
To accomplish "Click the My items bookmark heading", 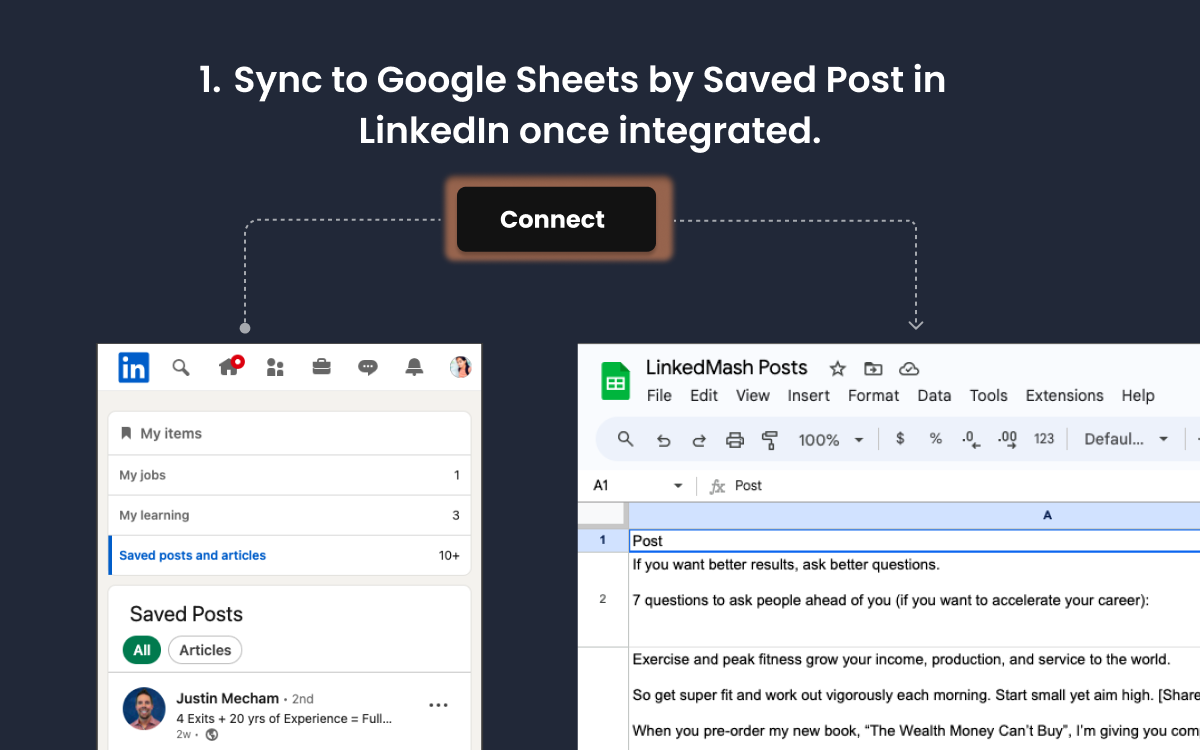I will (x=161, y=433).
